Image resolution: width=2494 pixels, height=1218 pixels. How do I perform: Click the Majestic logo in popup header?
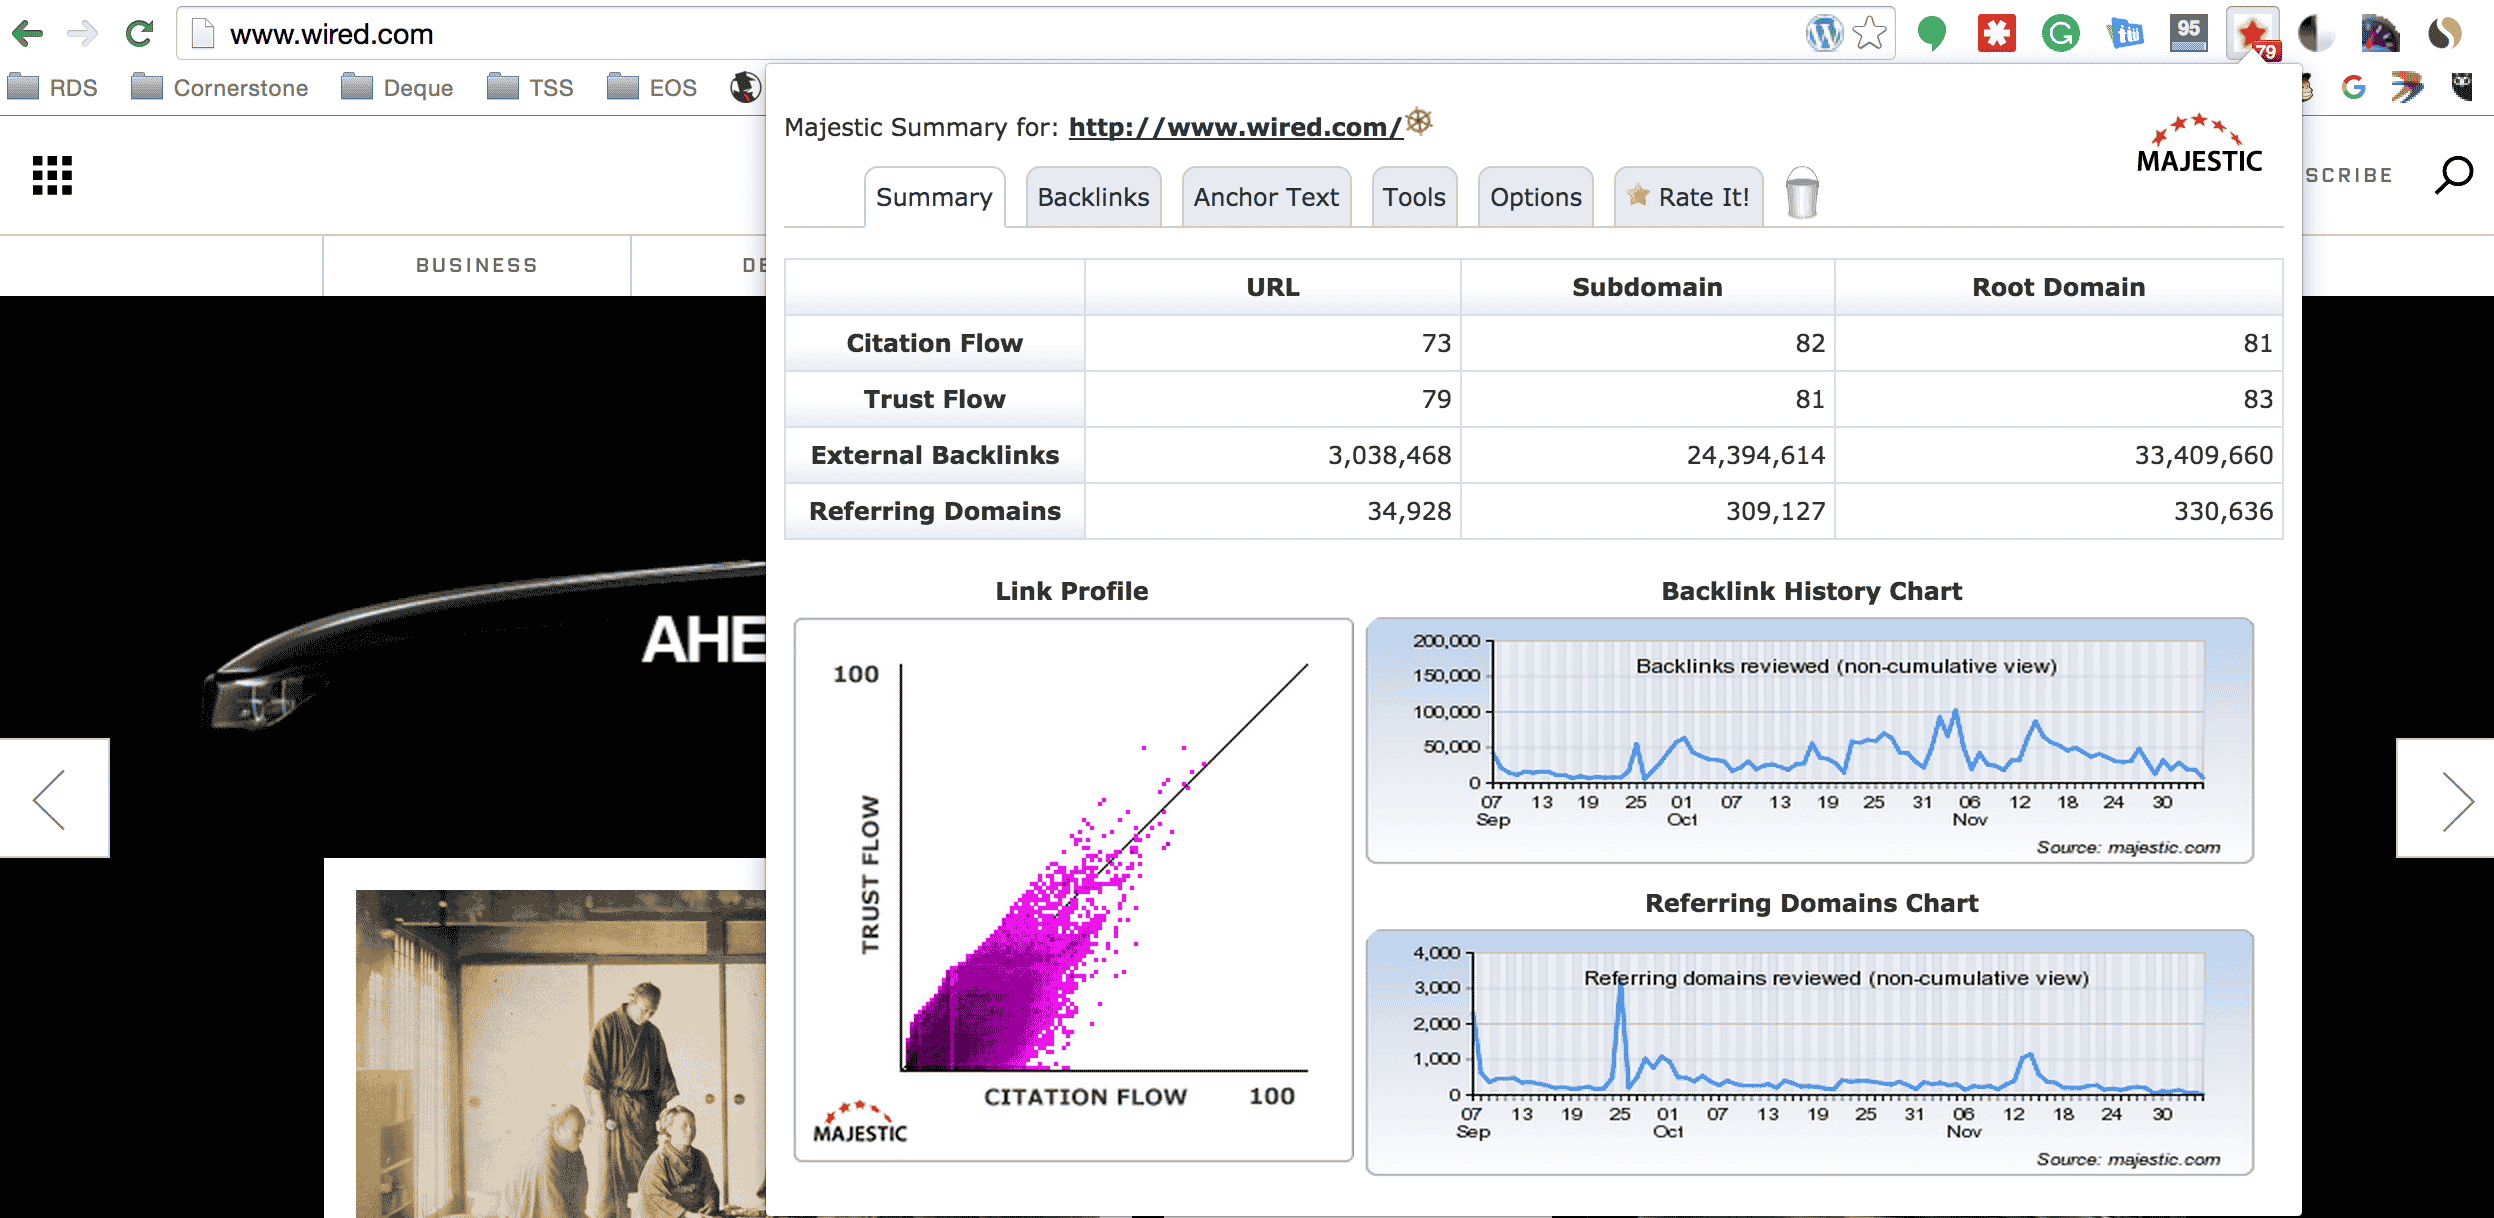pyautogui.click(x=2199, y=146)
